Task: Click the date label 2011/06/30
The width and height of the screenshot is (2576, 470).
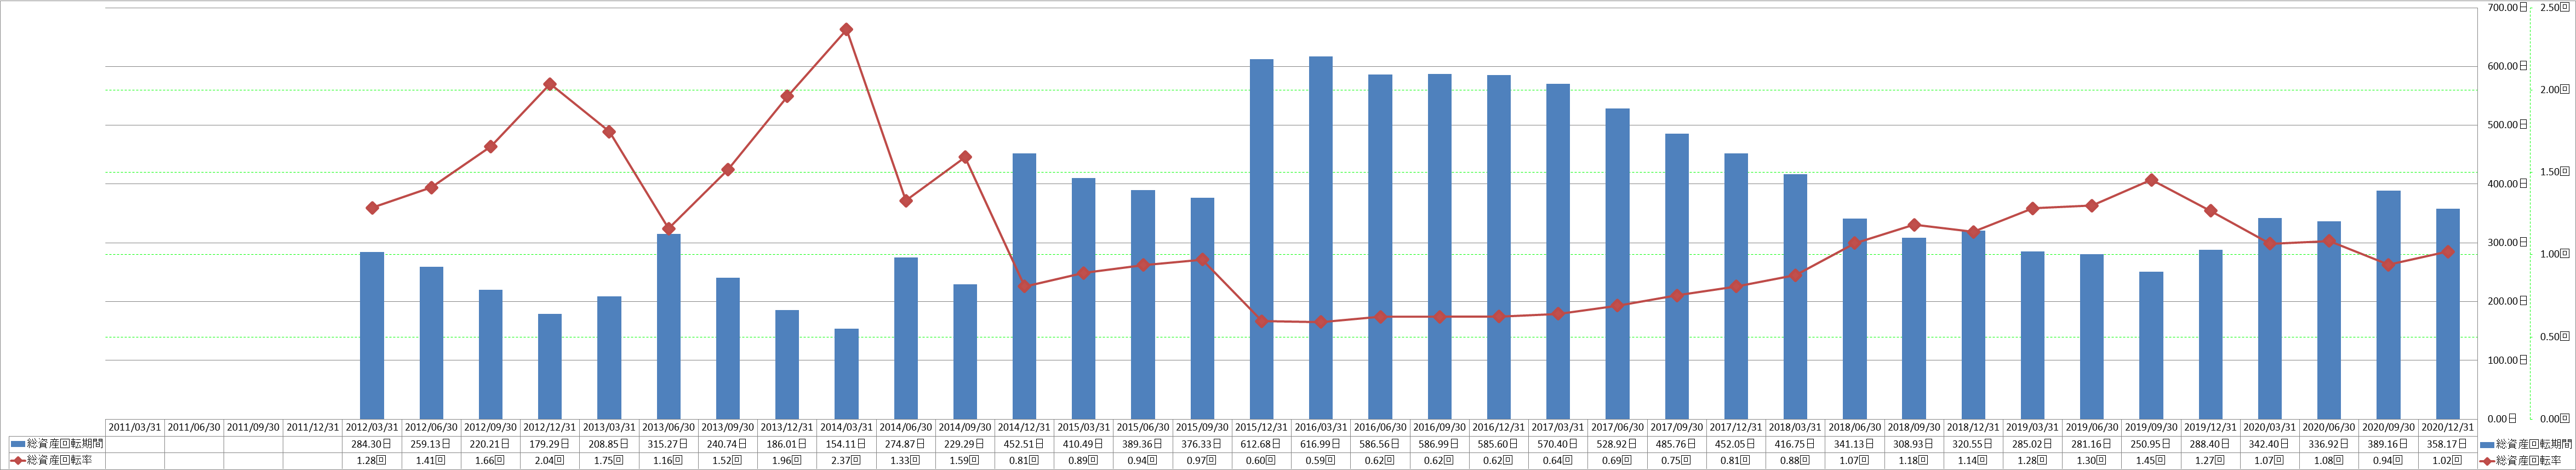Action: point(193,427)
